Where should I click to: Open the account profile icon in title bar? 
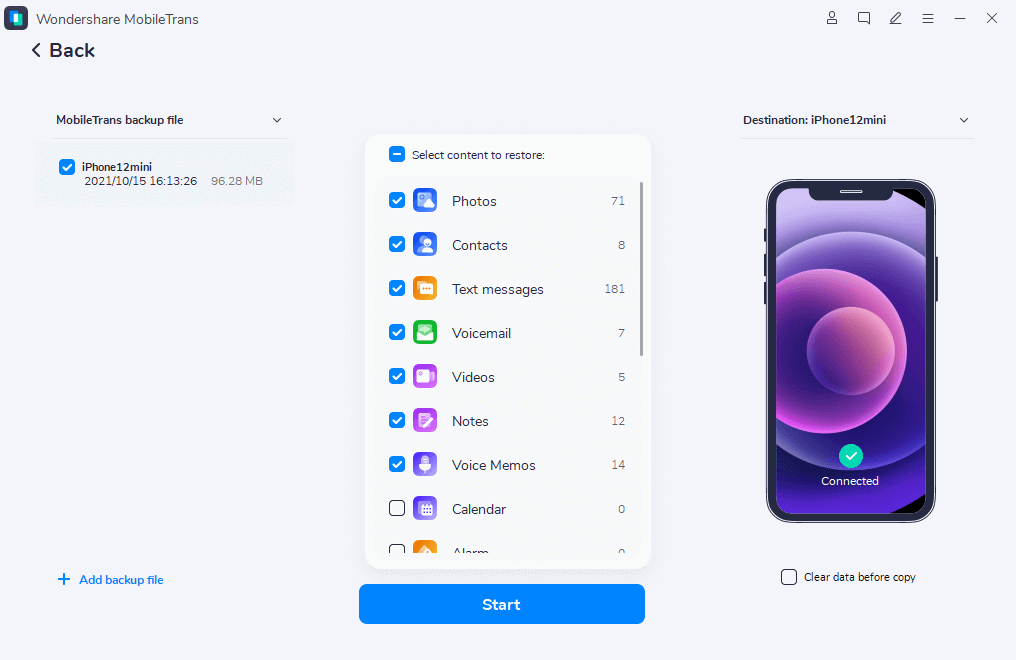832,18
